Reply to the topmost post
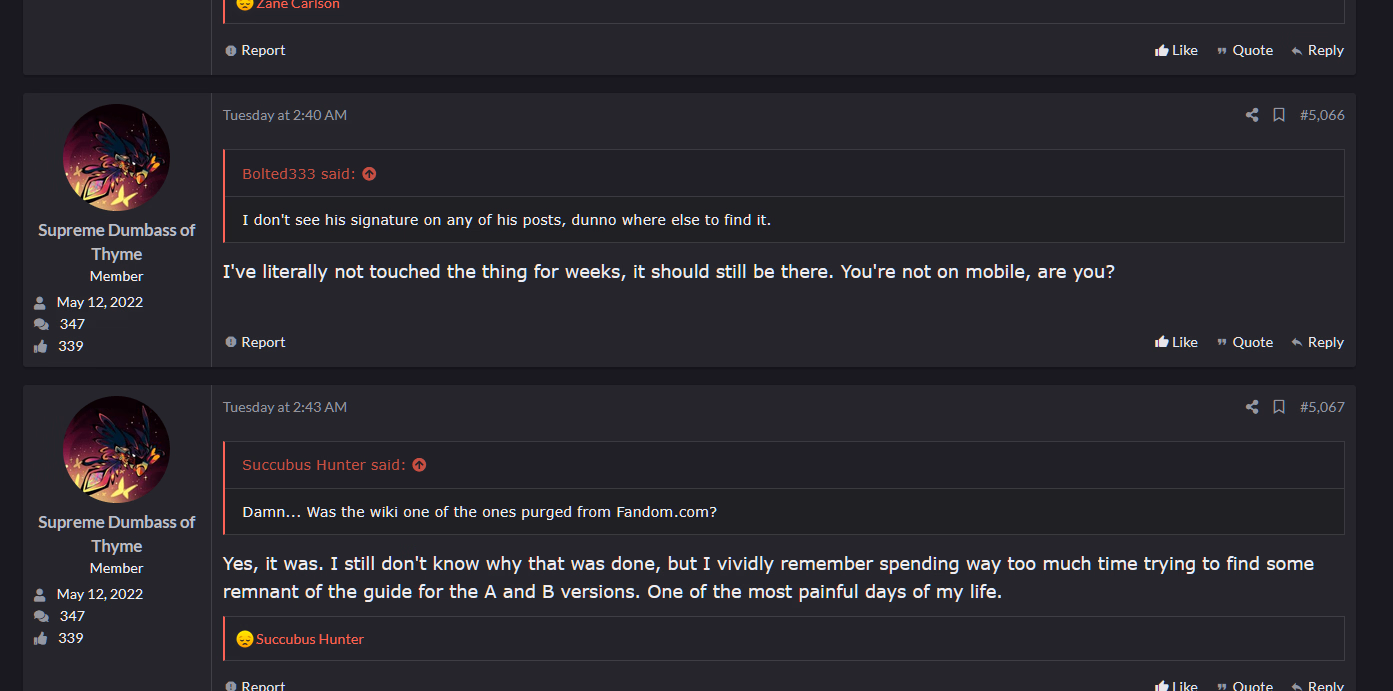 pos(1317,50)
